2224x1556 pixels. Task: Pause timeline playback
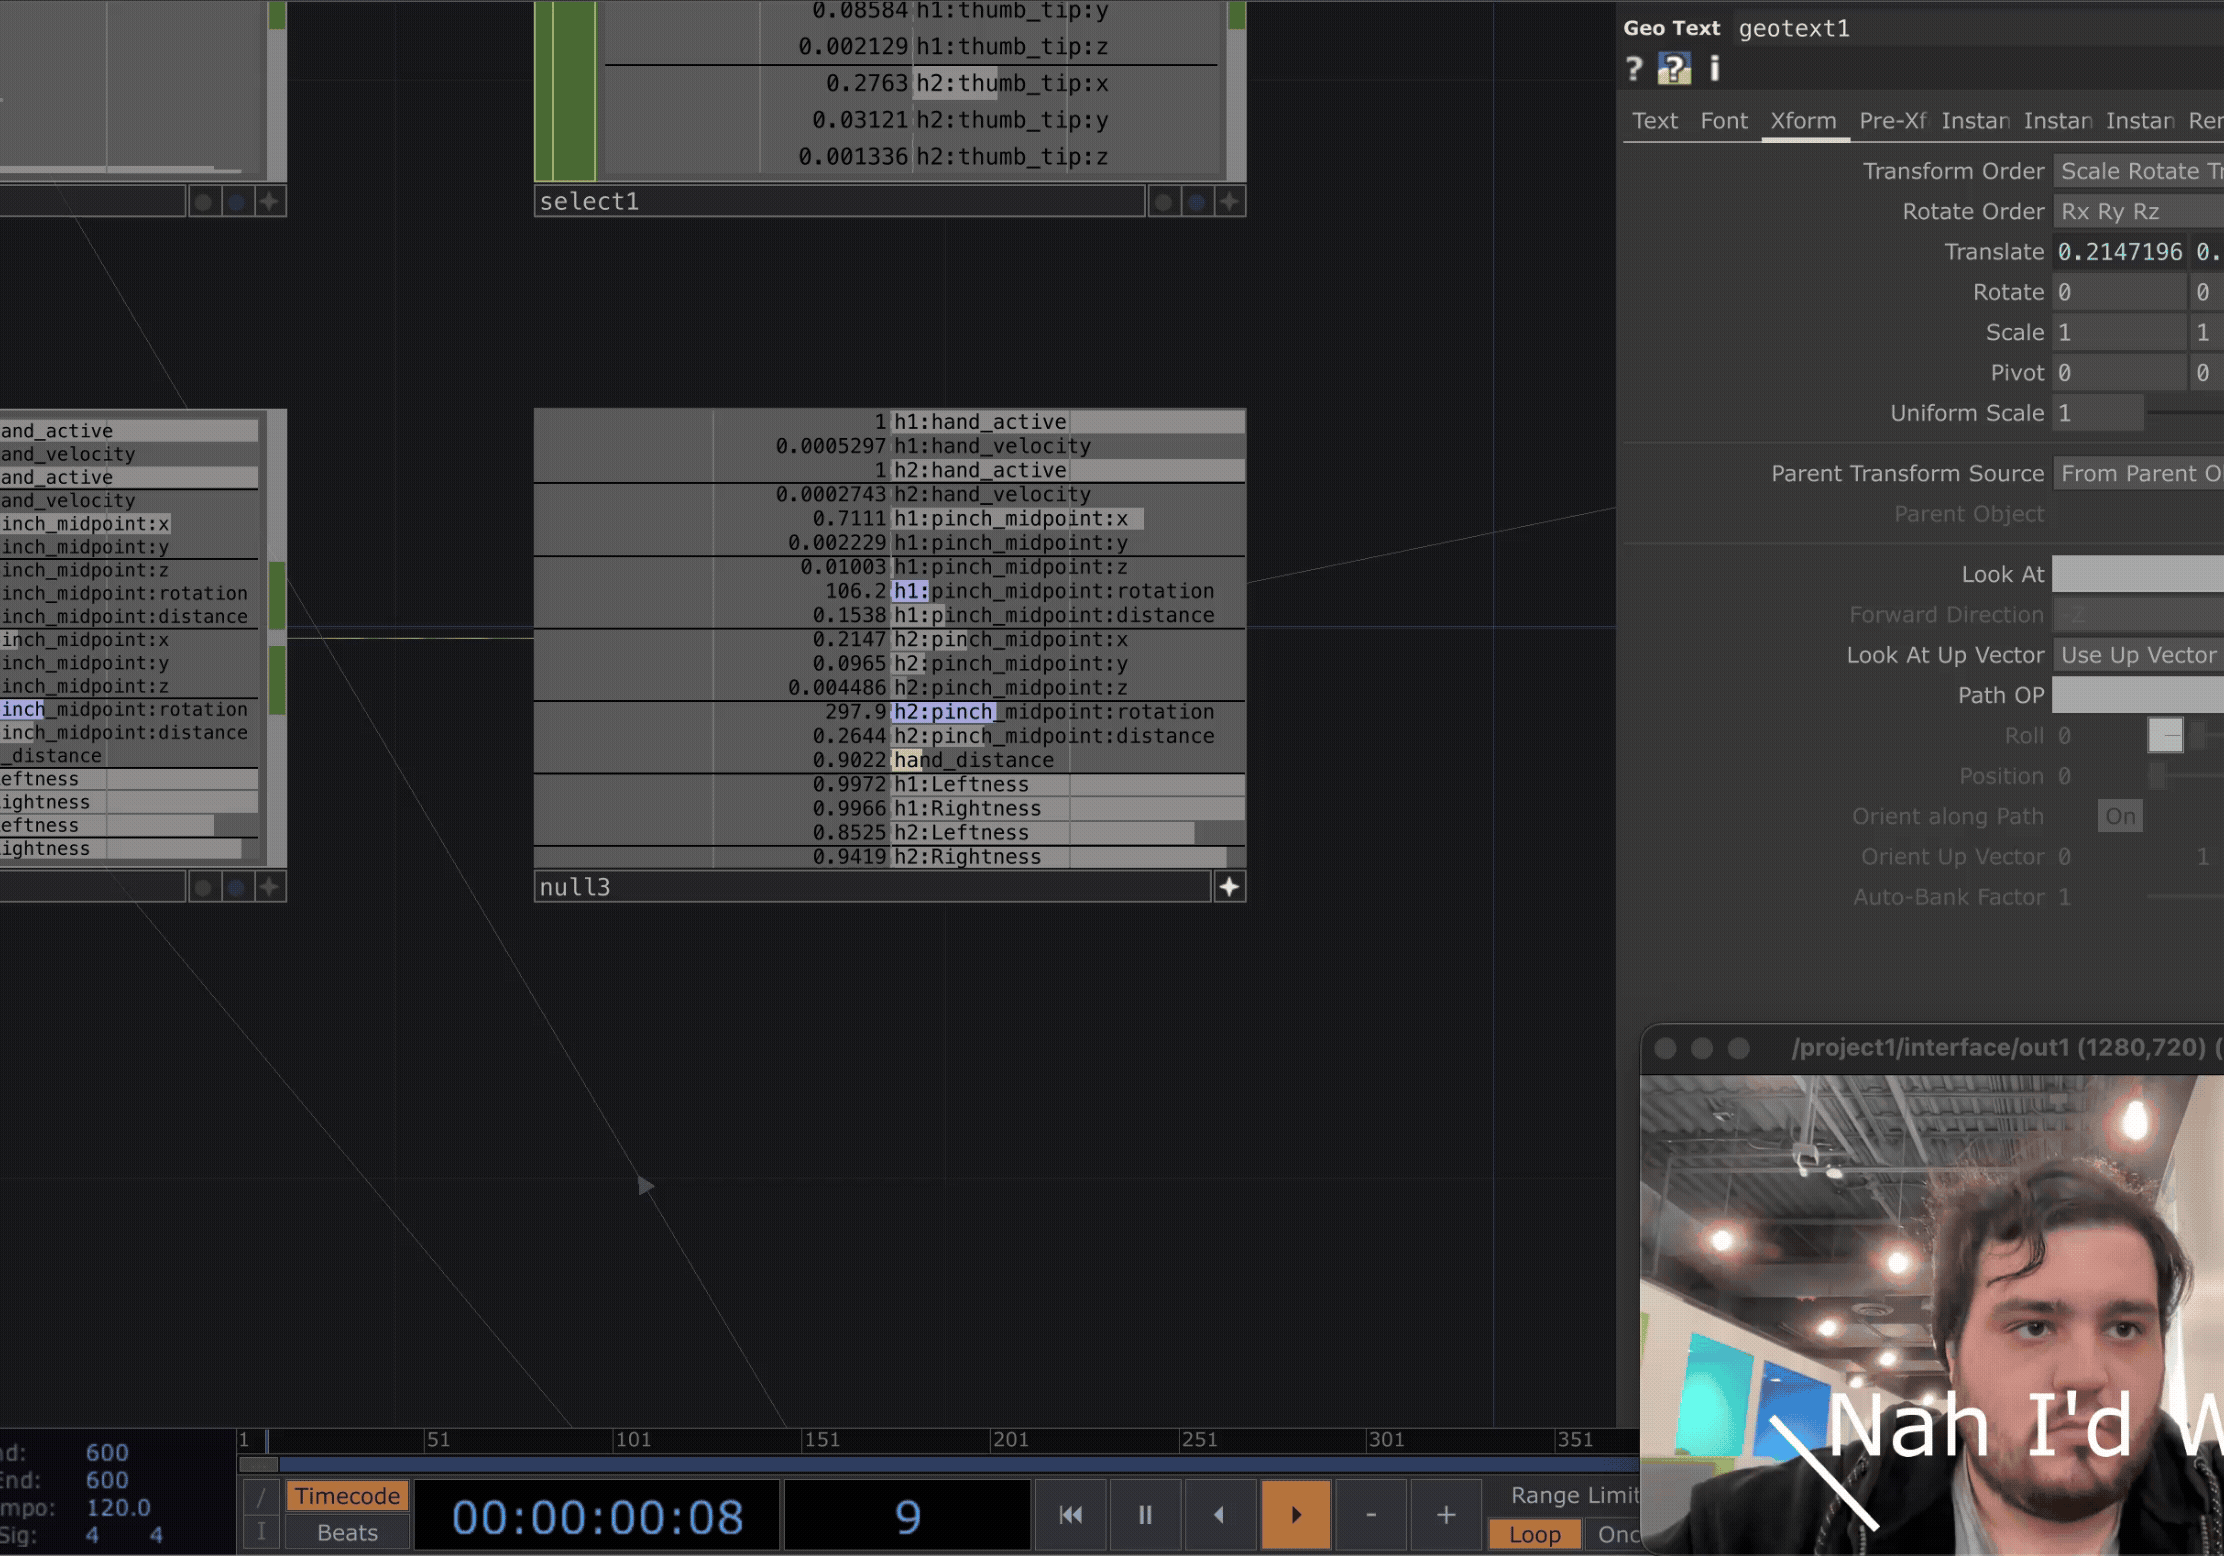coord(1145,1514)
